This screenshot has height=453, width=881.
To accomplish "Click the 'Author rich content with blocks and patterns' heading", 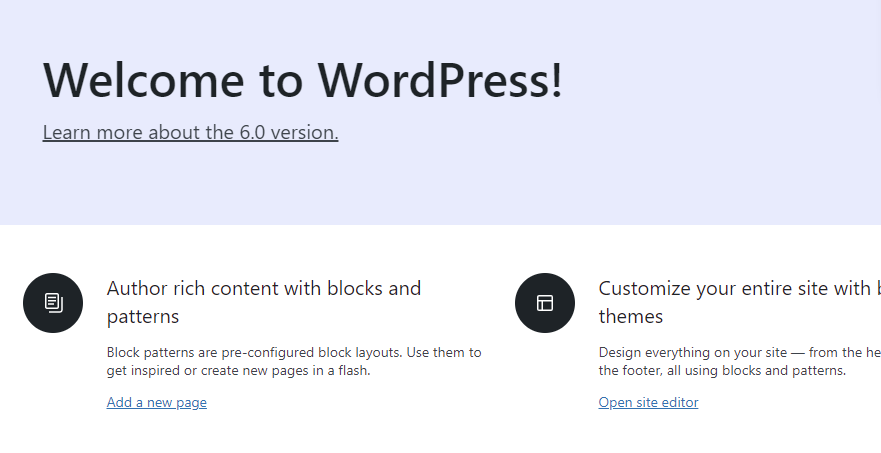I will [264, 302].
